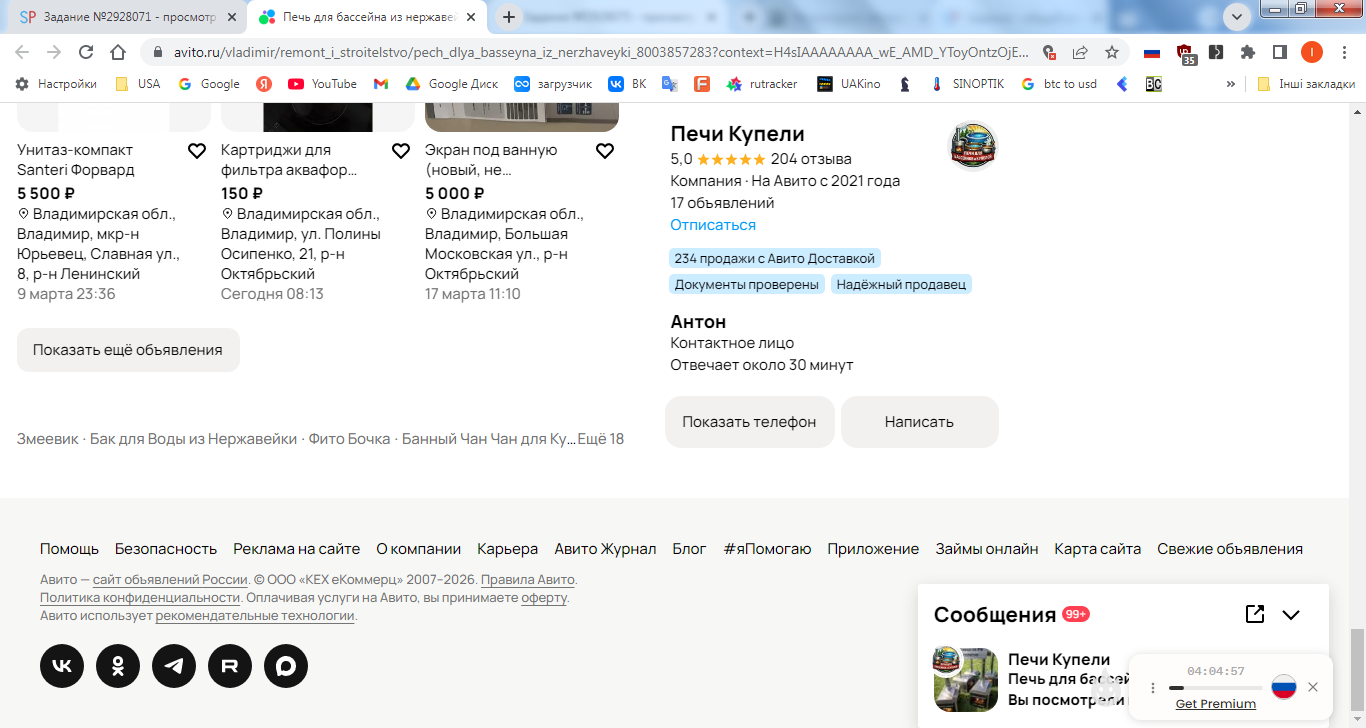Open Свежие объявления footer link
1366x728 pixels.
click(1230, 549)
